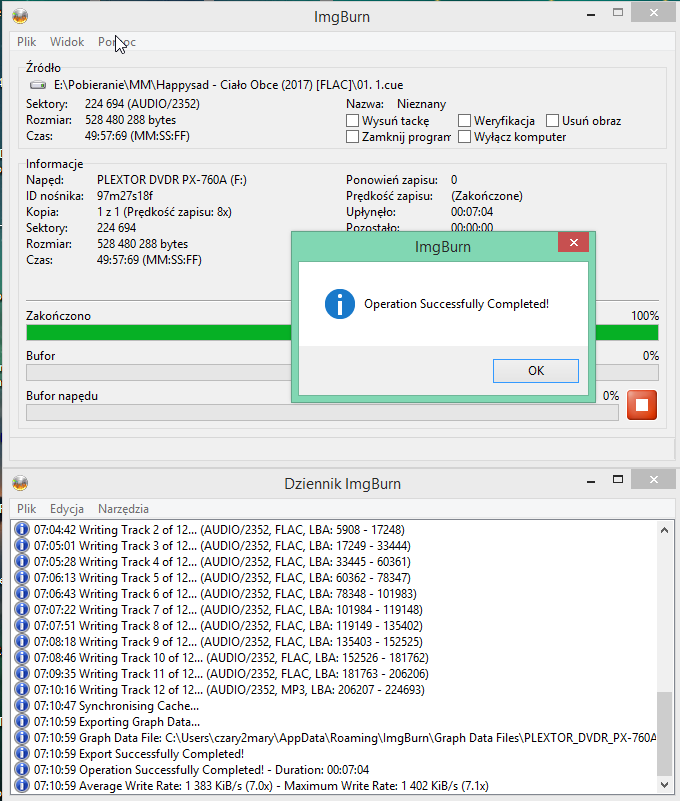Maximize the Dziennik ImgBurn log window
This screenshot has width=680, height=801.
(x=618, y=479)
